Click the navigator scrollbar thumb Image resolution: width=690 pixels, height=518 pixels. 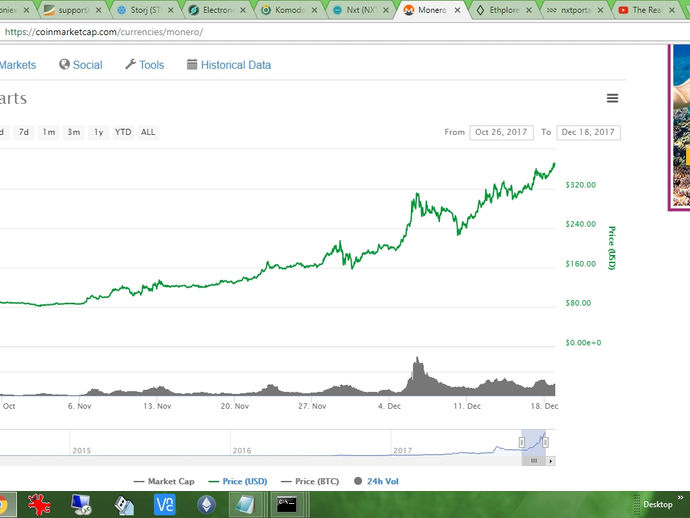tap(534, 461)
